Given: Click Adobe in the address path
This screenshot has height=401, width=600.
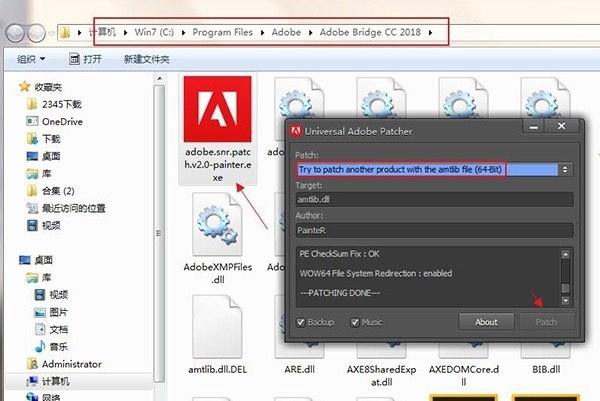Looking at the screenshot, I should (286, 32).
